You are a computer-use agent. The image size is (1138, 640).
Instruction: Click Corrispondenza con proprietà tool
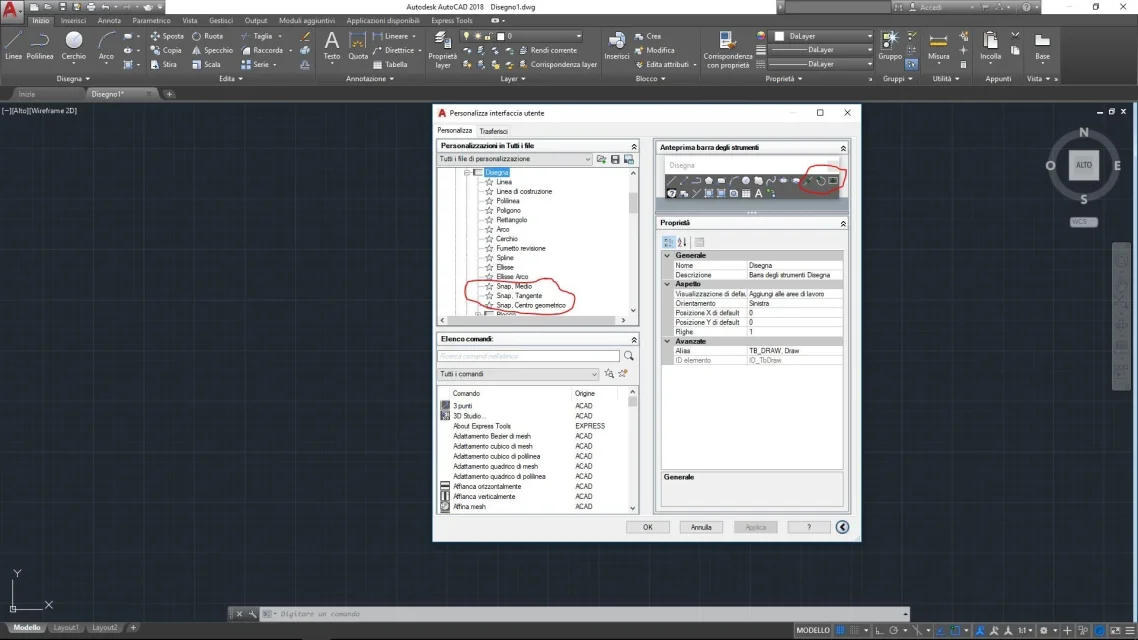pos(728,49)
